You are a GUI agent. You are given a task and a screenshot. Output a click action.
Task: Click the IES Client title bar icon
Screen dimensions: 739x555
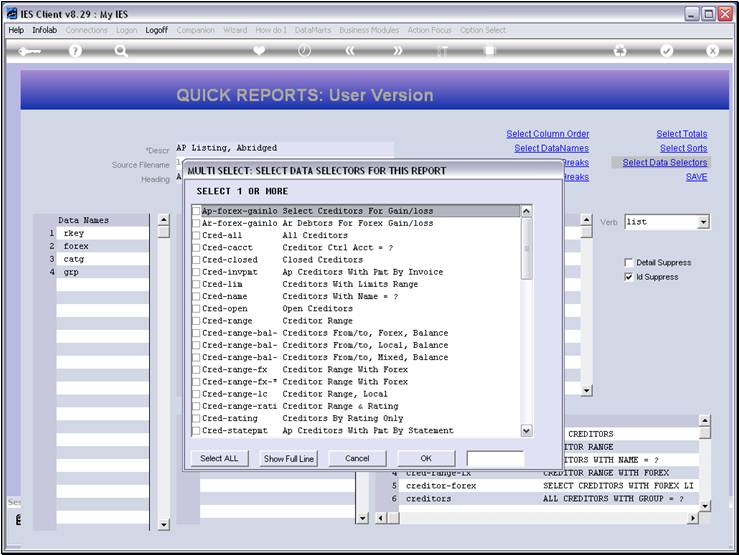tap(12, 14)
